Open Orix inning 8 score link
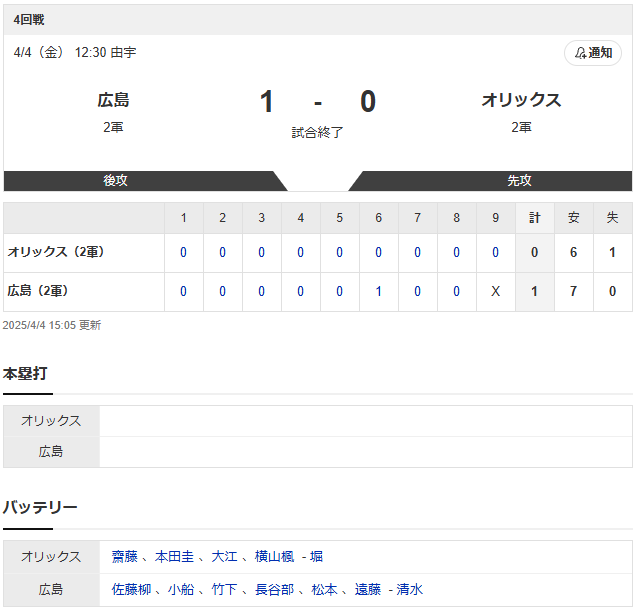Viewport: 634px width, 608px height. point(456,253)
